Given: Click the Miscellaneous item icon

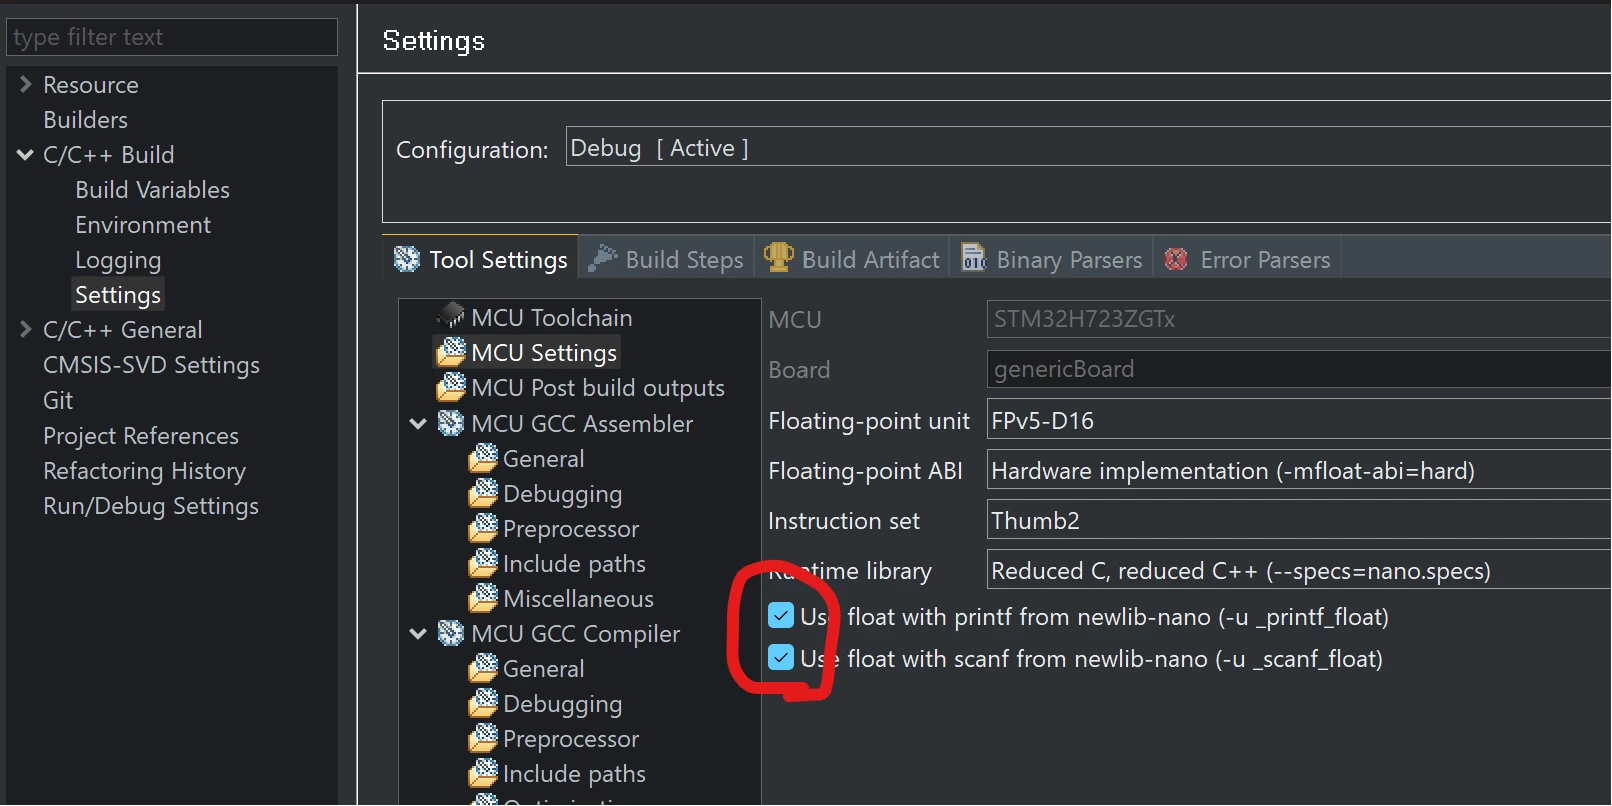Looking at the screenshot, I should (484, 598).
